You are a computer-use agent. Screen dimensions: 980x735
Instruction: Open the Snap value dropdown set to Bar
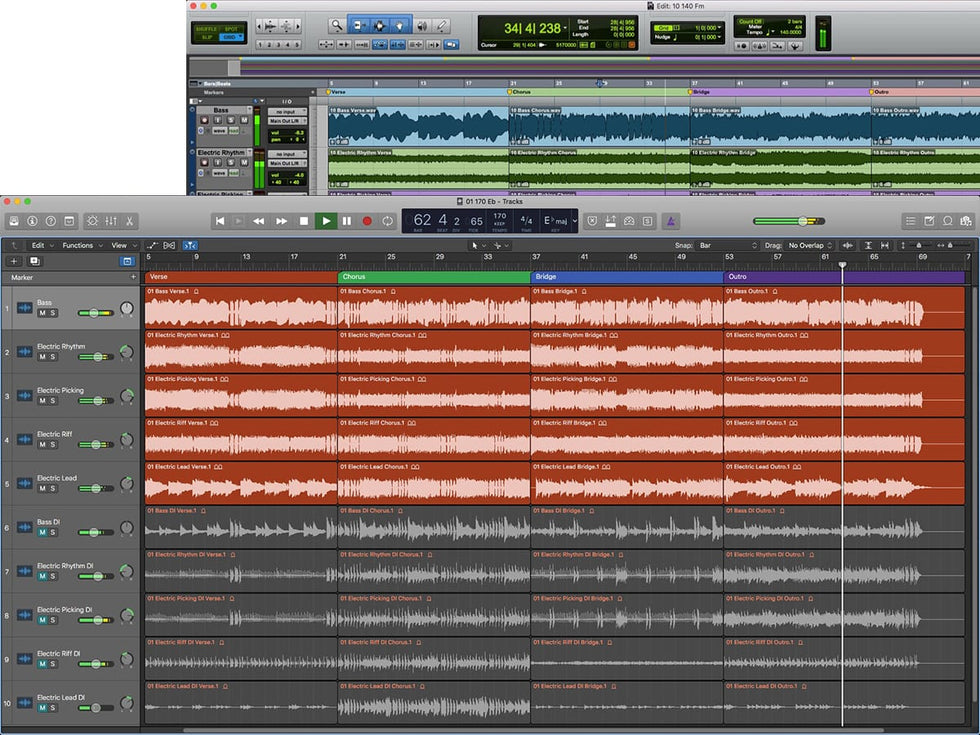click(729, 245)
